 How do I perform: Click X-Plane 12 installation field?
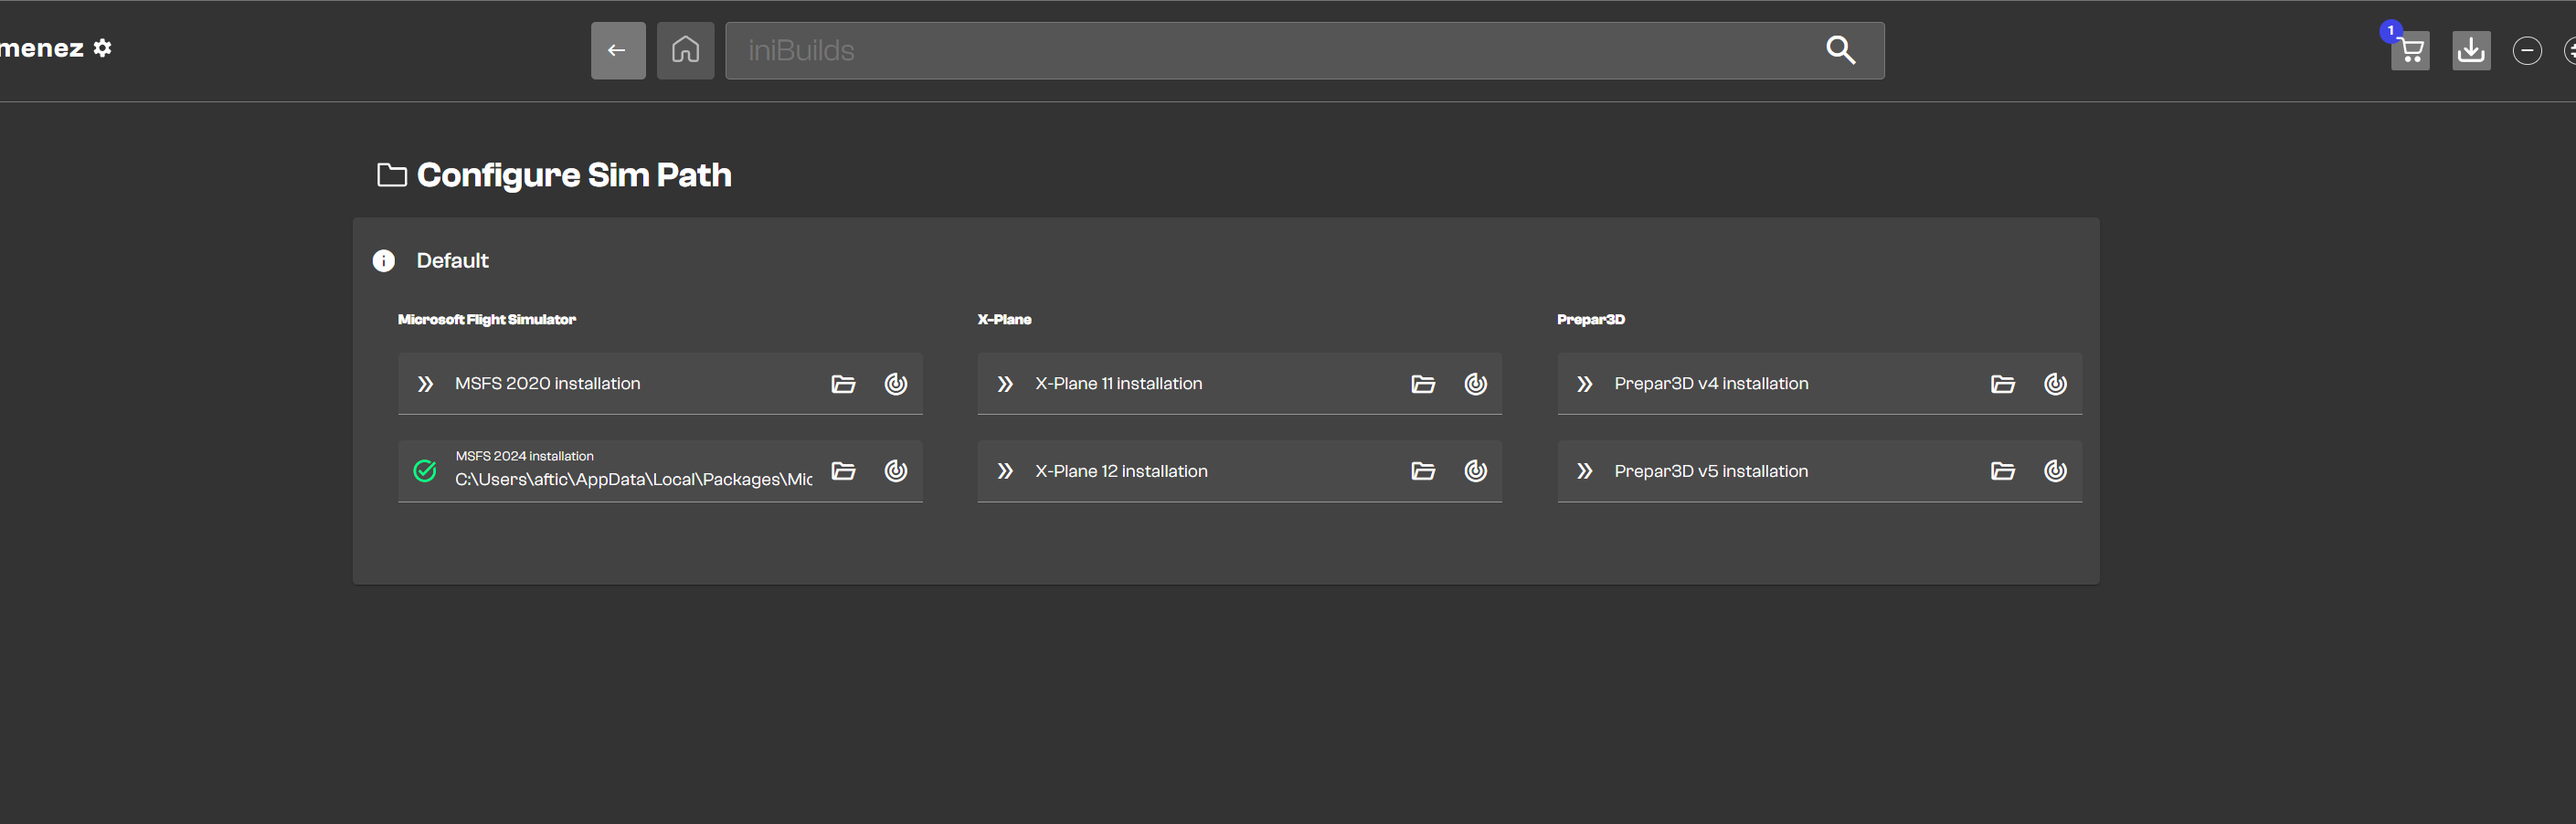click(1240, 471)
